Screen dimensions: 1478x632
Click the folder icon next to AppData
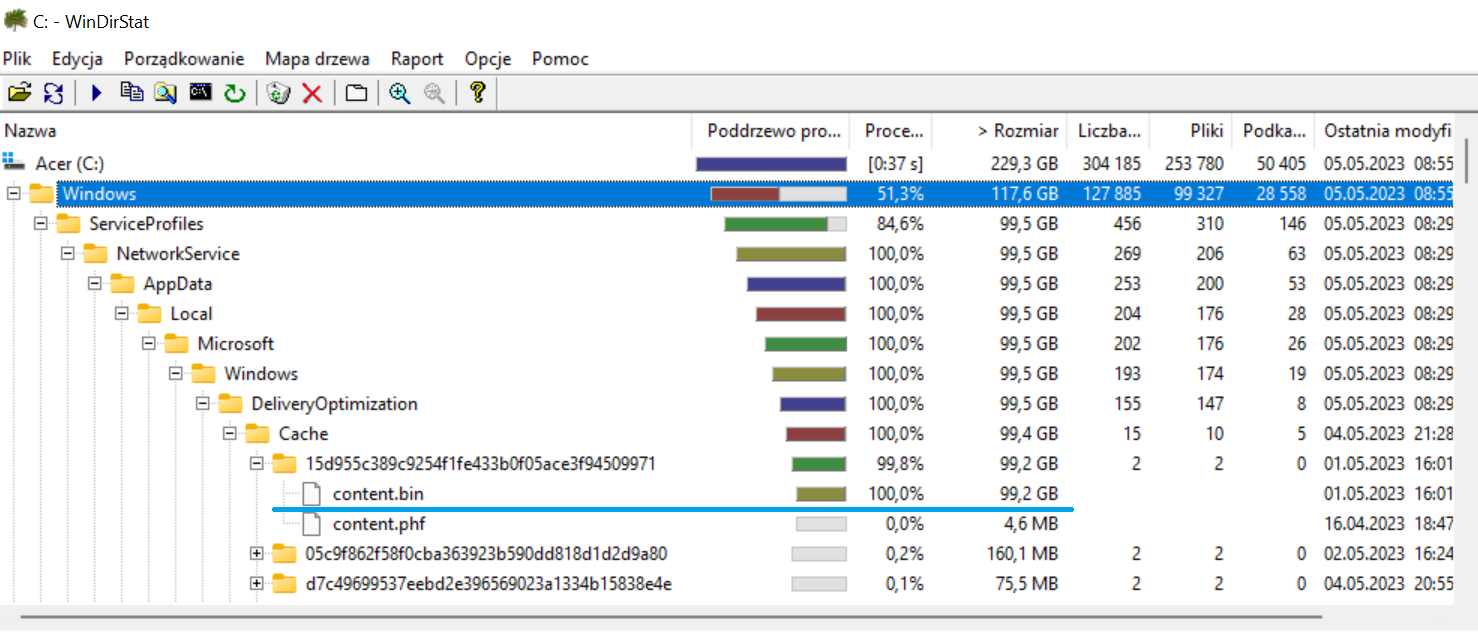(123, 283)
